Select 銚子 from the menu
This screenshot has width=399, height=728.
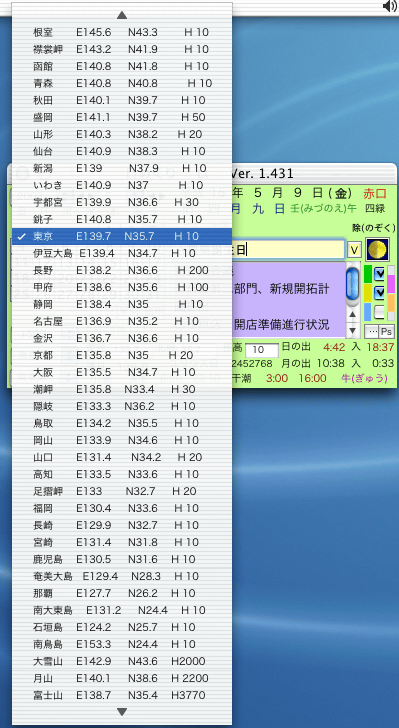coord(122,219)
